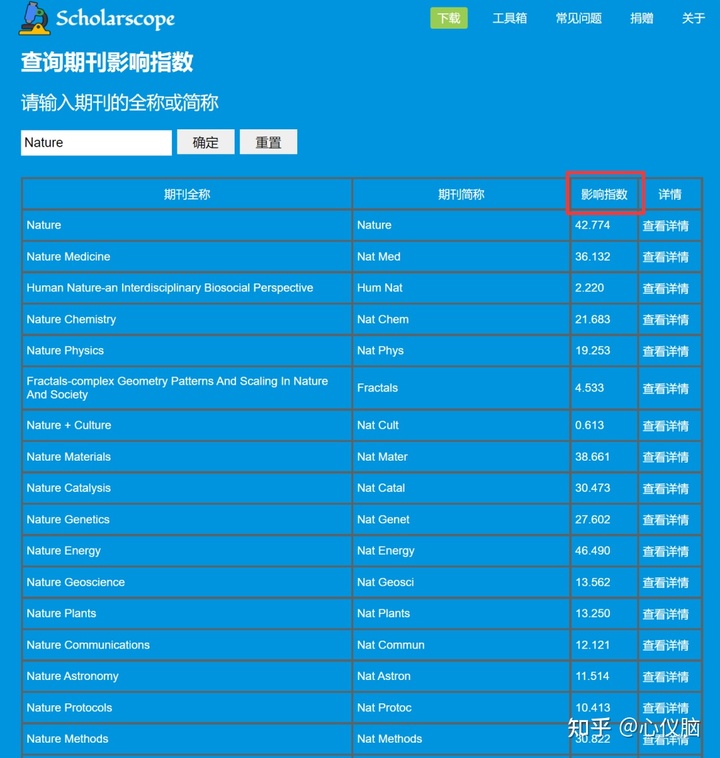The image size is (720, 758).
Task: Select the 0.613 impact index value
Action: [589, 425]
